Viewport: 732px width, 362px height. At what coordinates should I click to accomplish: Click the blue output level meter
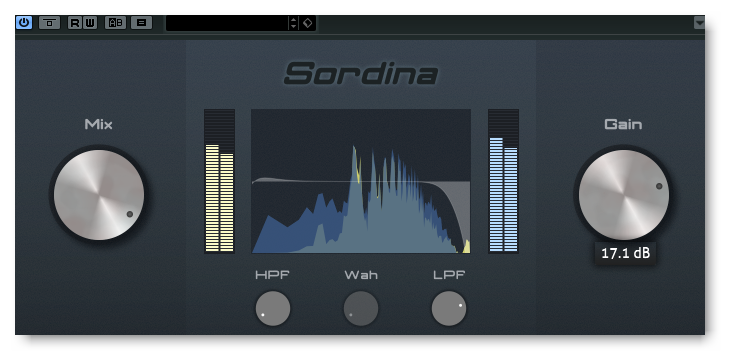503,181
